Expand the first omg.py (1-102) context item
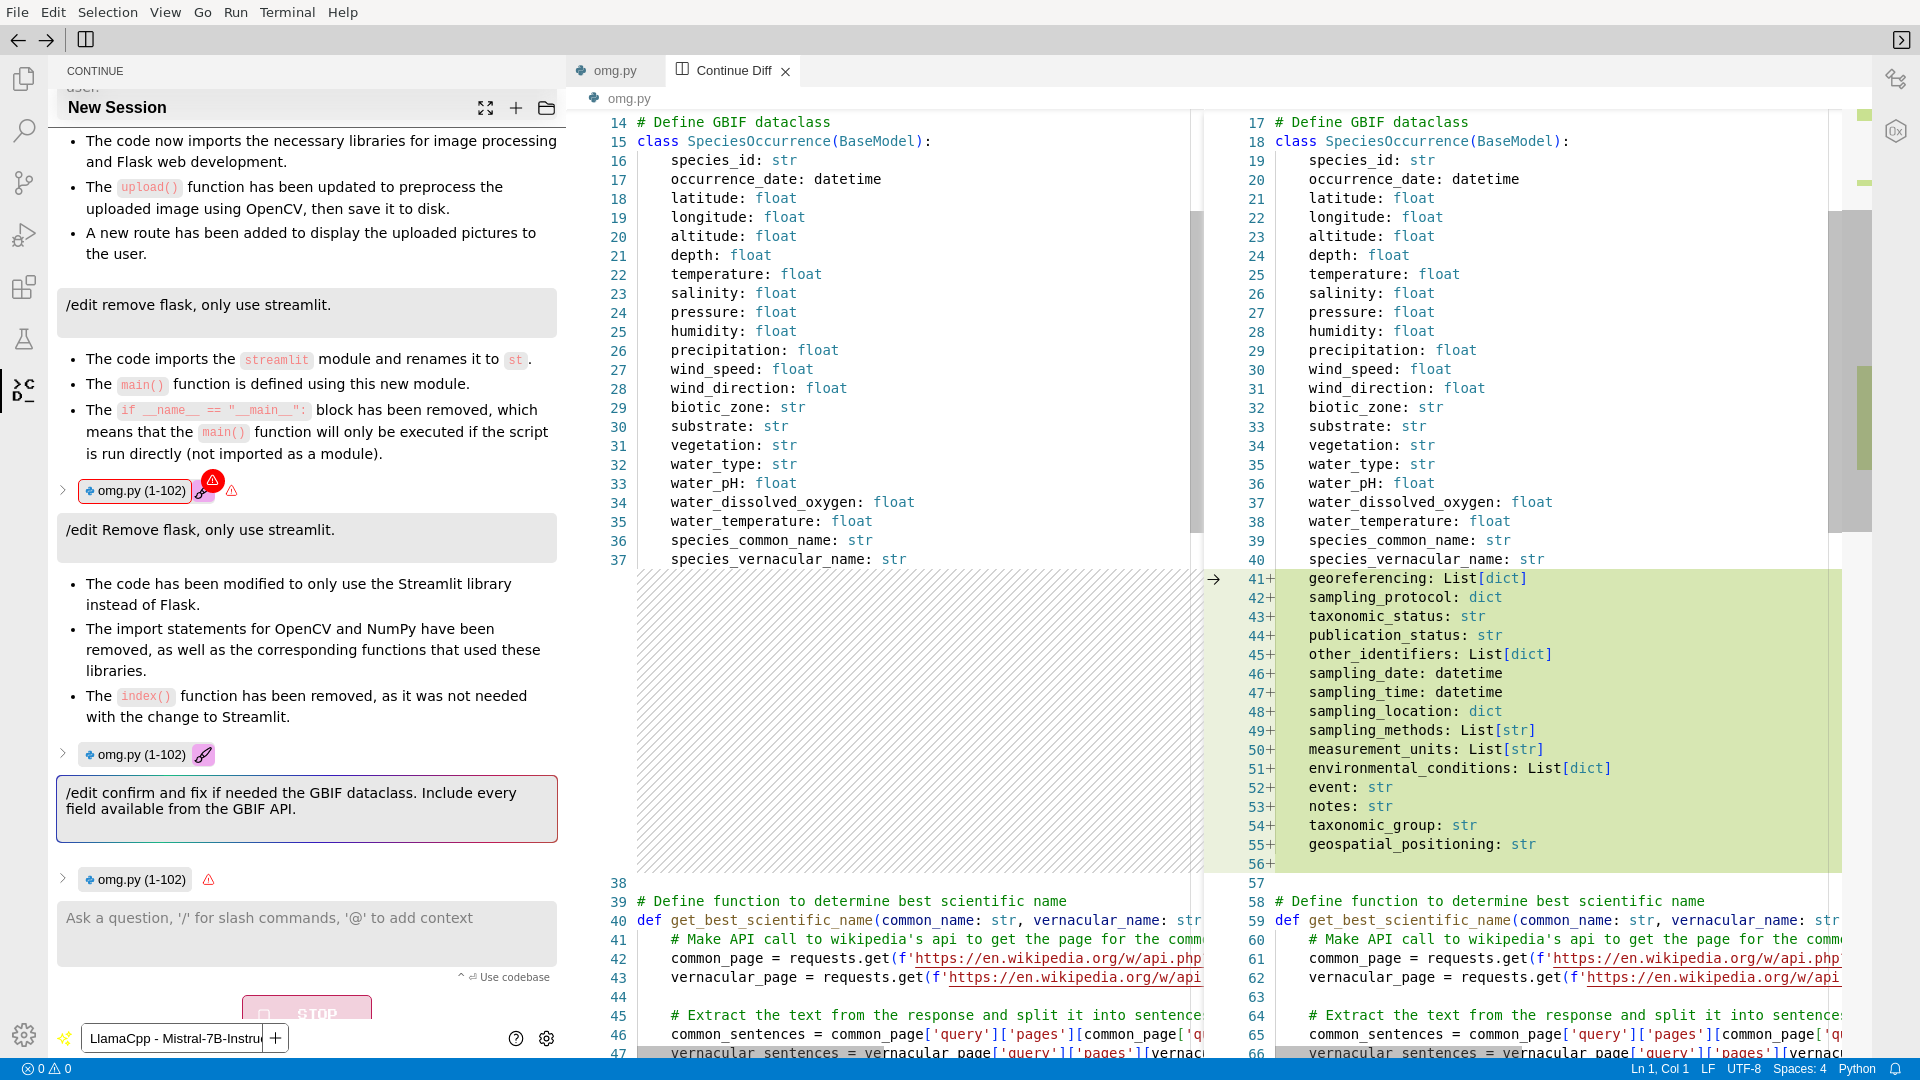1920x1080 pixels. [62, 490]
